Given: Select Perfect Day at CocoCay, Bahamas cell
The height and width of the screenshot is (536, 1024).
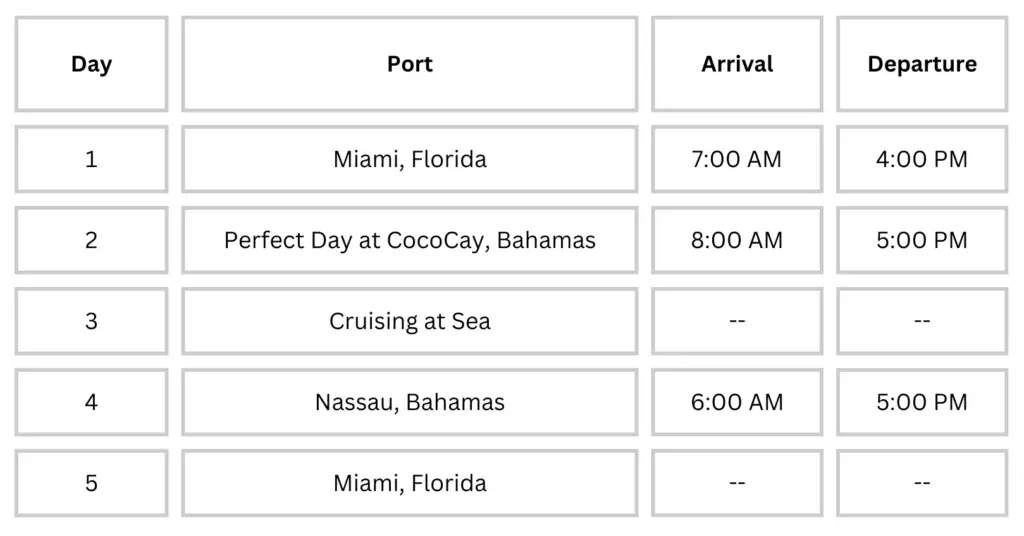Looking at the screenshot, I should (409, 240).
